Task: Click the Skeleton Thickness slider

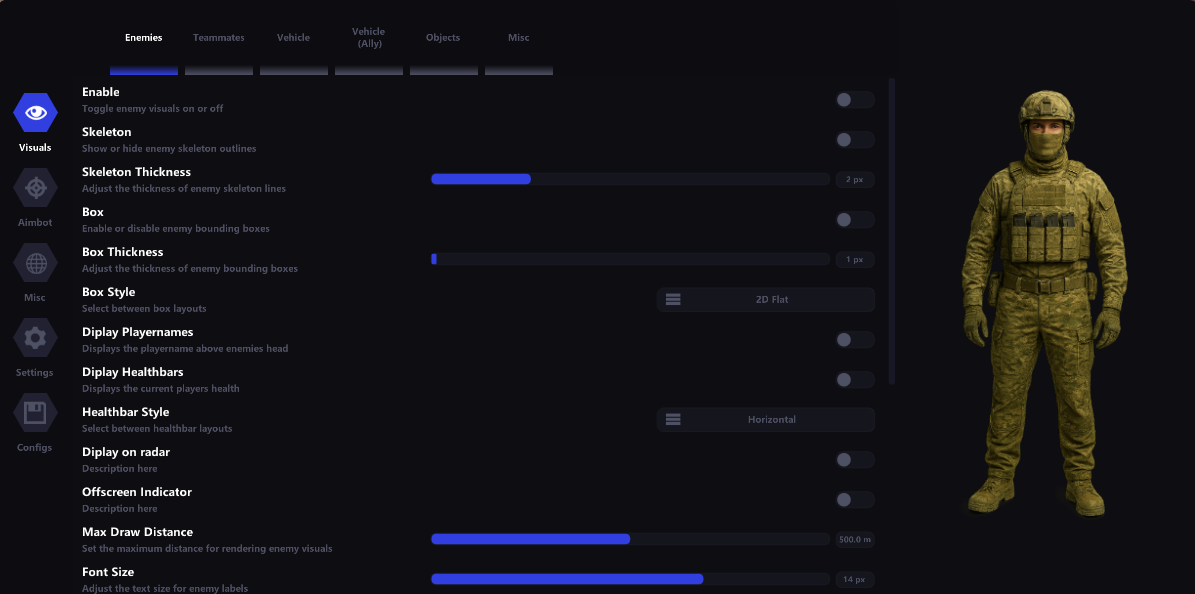Action: coord(630,179)
